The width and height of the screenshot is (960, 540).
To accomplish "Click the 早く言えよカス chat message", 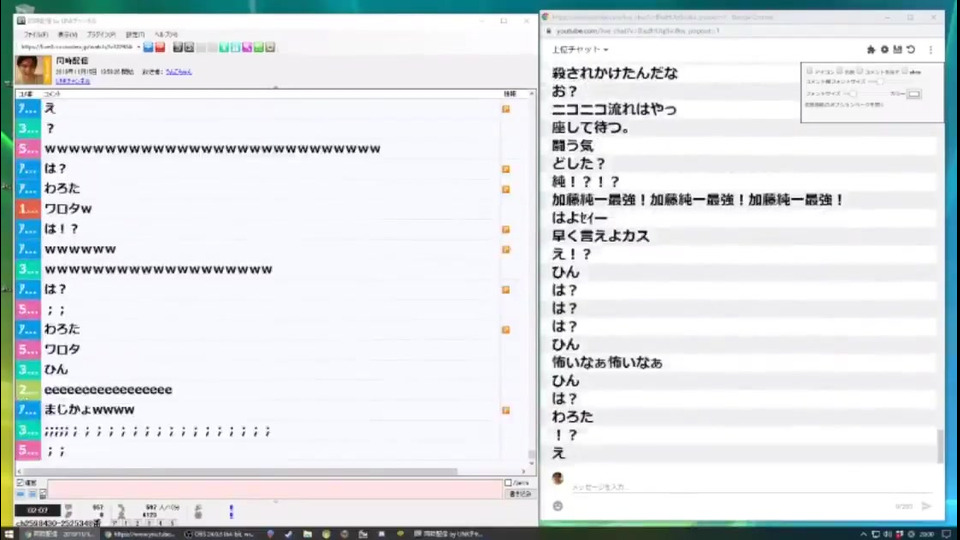I will [601, 236].
